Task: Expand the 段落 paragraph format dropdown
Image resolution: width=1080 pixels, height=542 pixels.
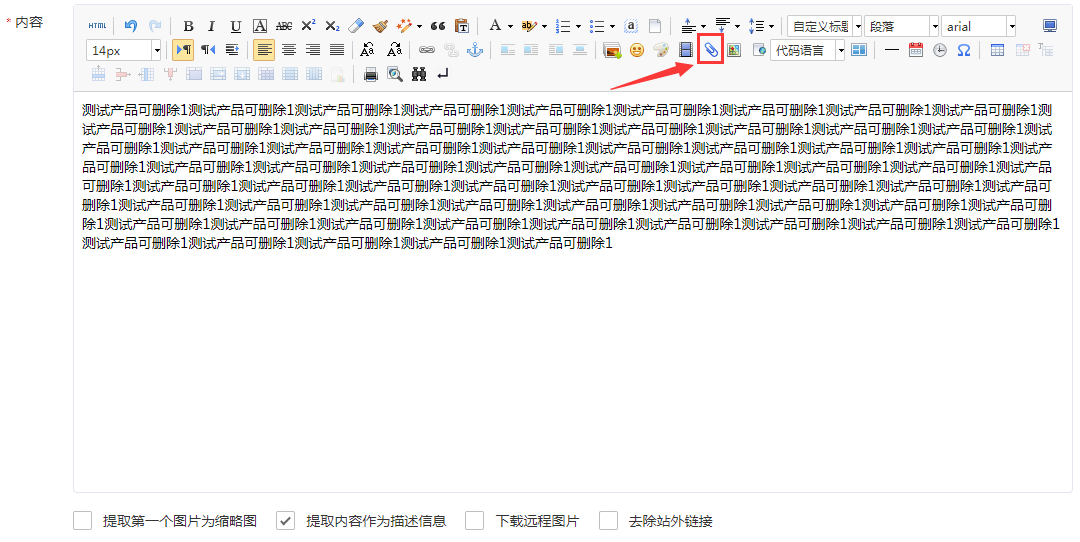Action: (934, 27)
